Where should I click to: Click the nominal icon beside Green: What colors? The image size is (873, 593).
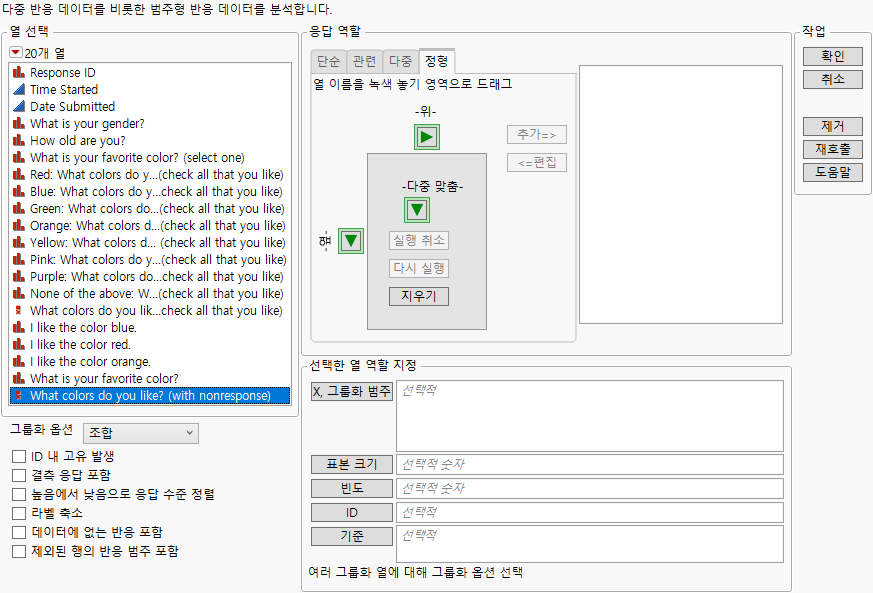click(19, 208)
